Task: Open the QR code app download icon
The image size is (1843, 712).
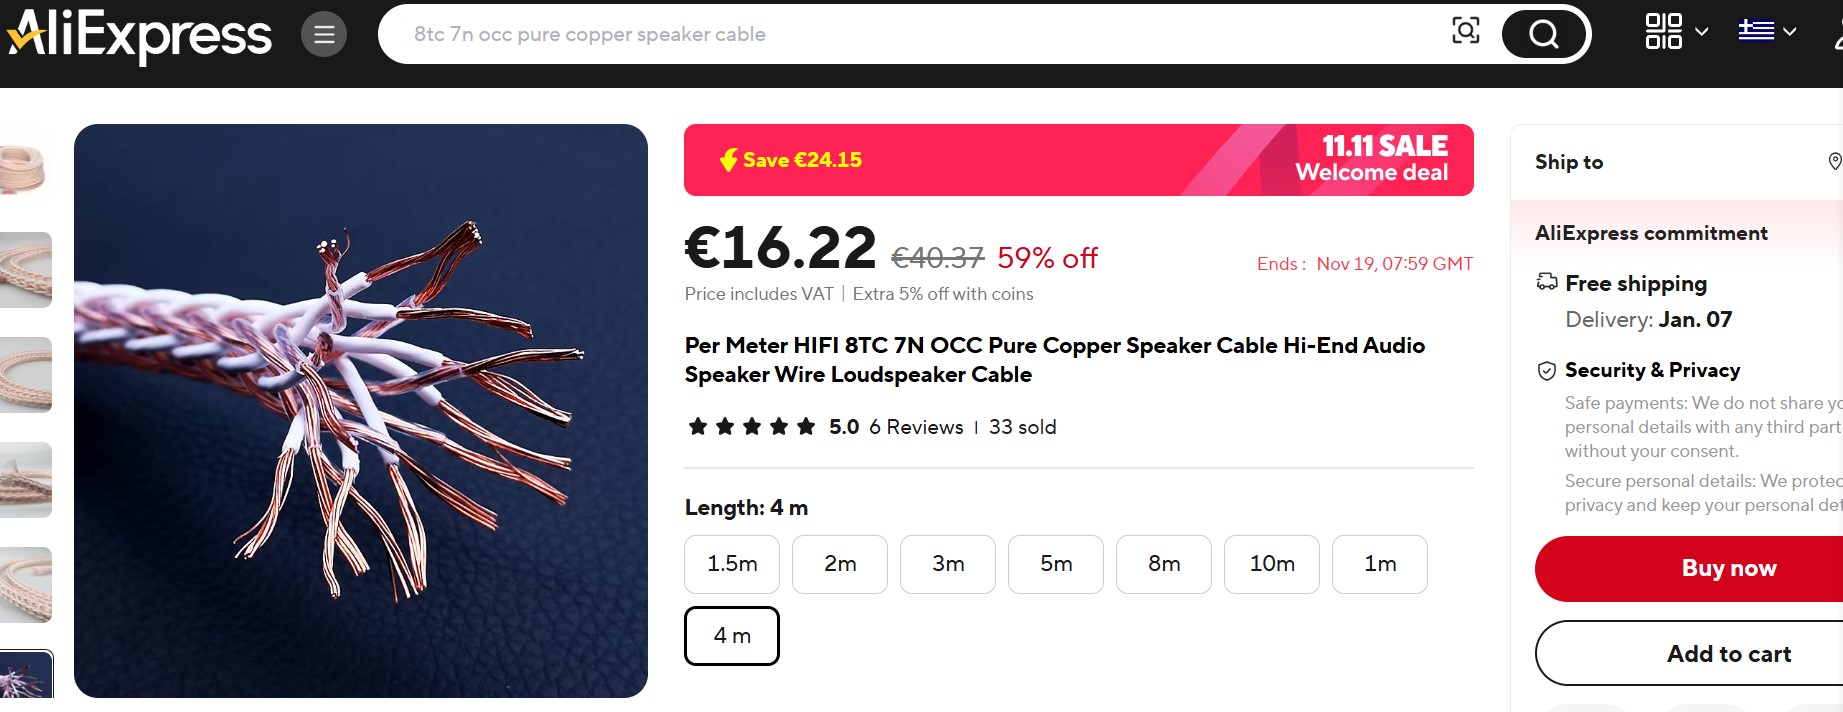Action: pos(1663,31)
